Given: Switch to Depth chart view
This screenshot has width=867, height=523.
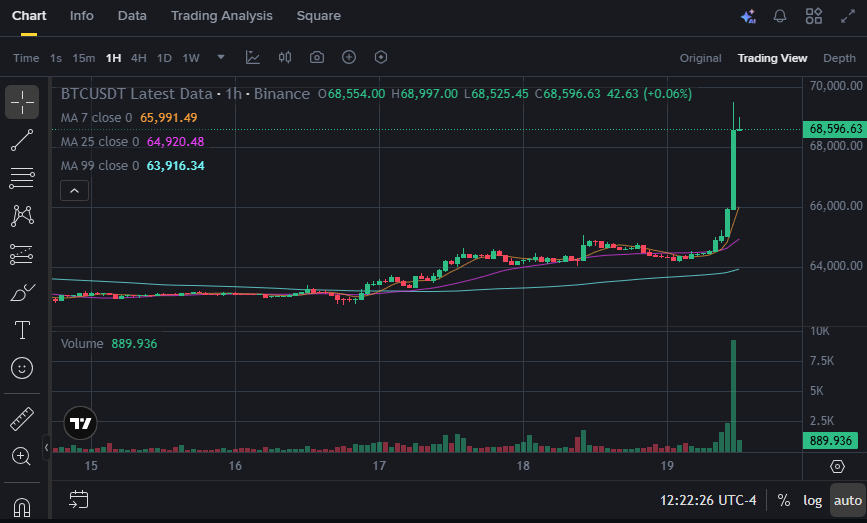Looking at the screenshot, I should coord(839,58).
